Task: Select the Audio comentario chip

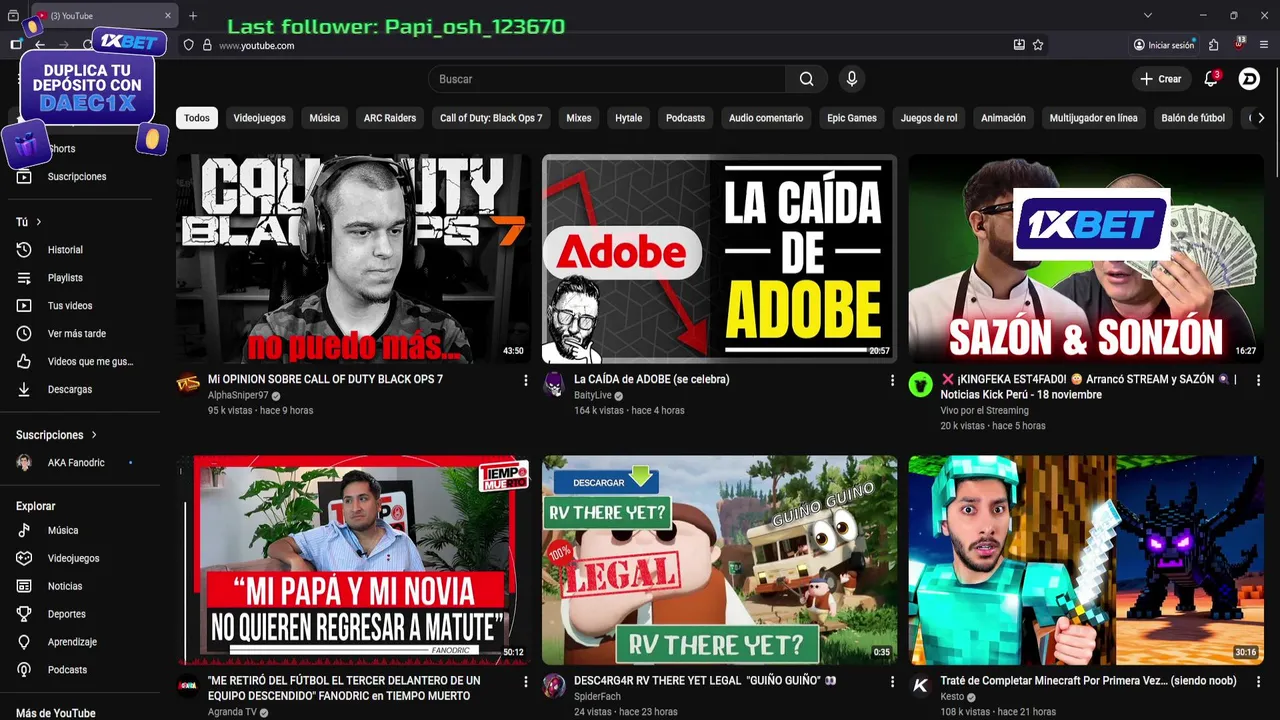Action: (x=766, y=118)
